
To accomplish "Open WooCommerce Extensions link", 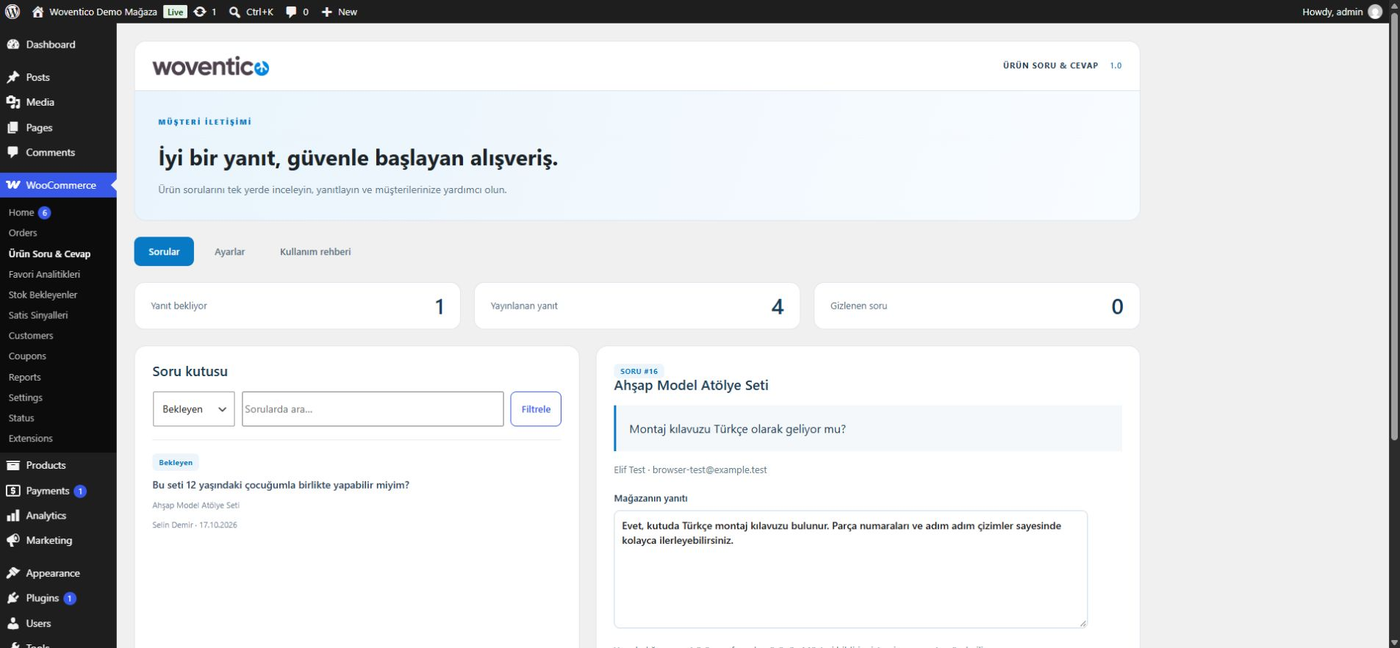I will point(31,438).
